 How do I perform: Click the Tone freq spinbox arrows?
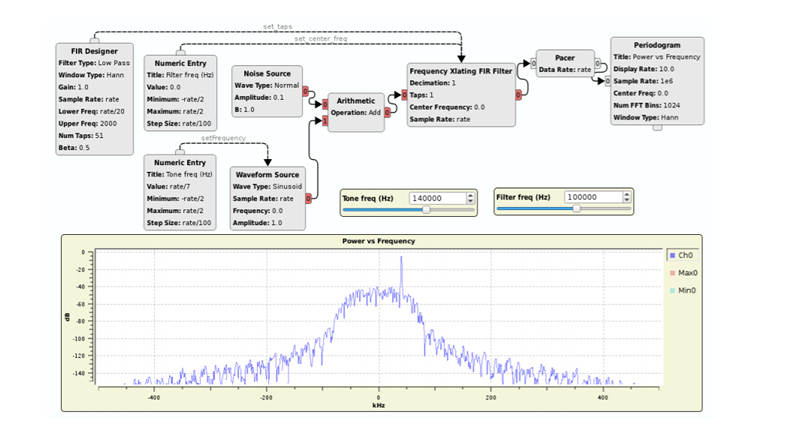point(472,198)
